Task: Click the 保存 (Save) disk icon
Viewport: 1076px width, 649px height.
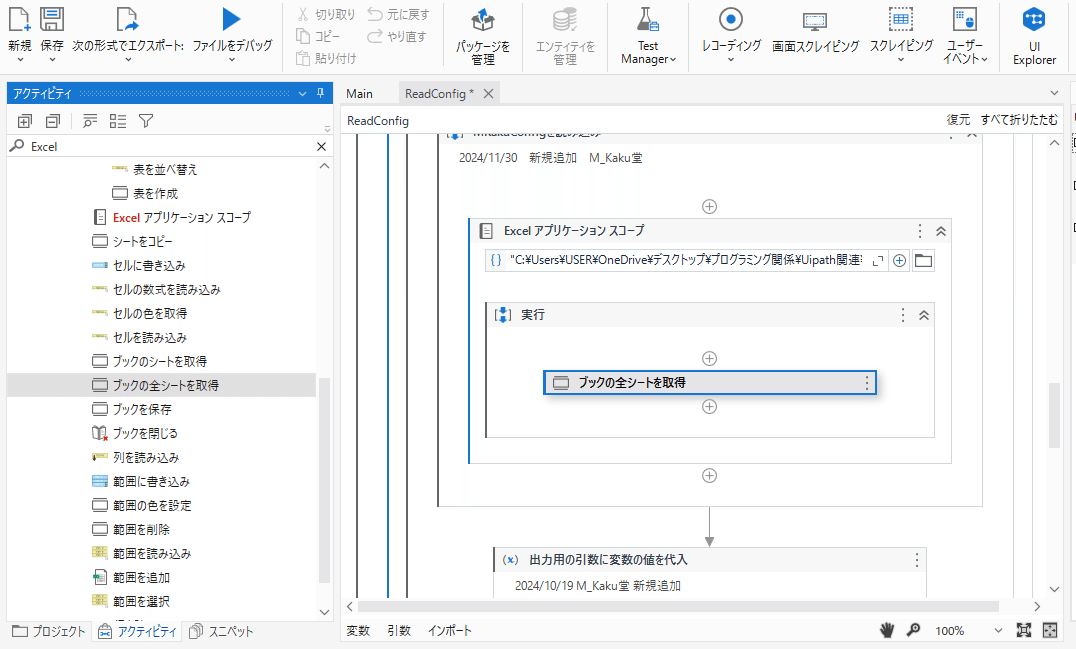Action: 51,19
